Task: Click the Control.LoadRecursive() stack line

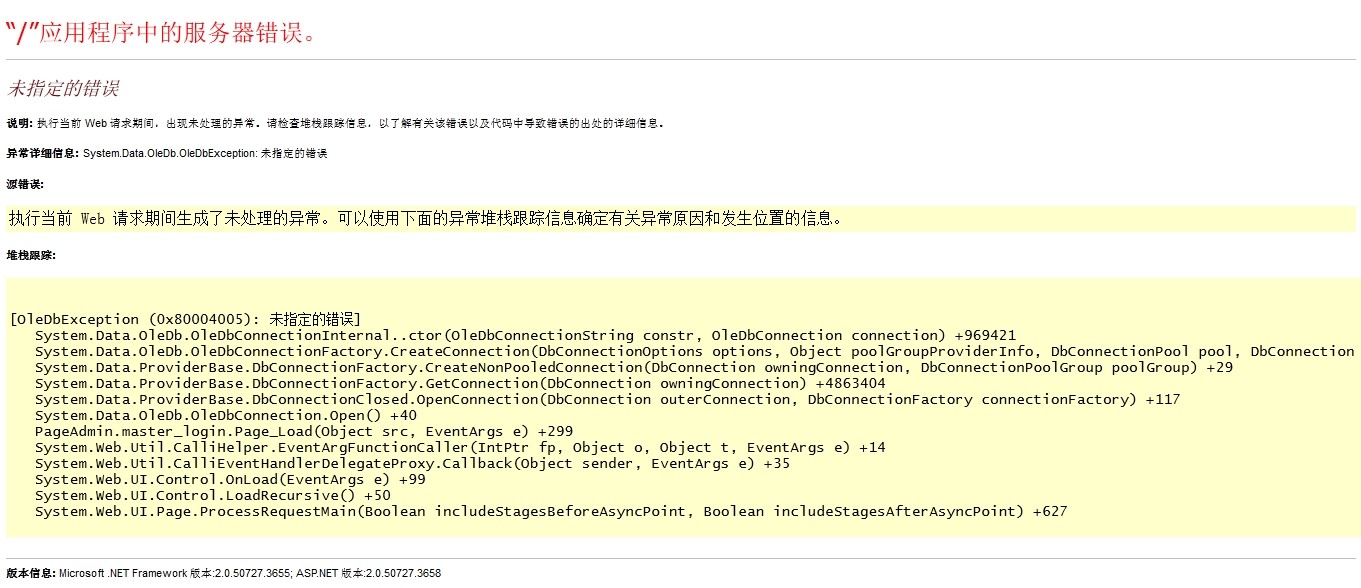Action: [212, 495]
